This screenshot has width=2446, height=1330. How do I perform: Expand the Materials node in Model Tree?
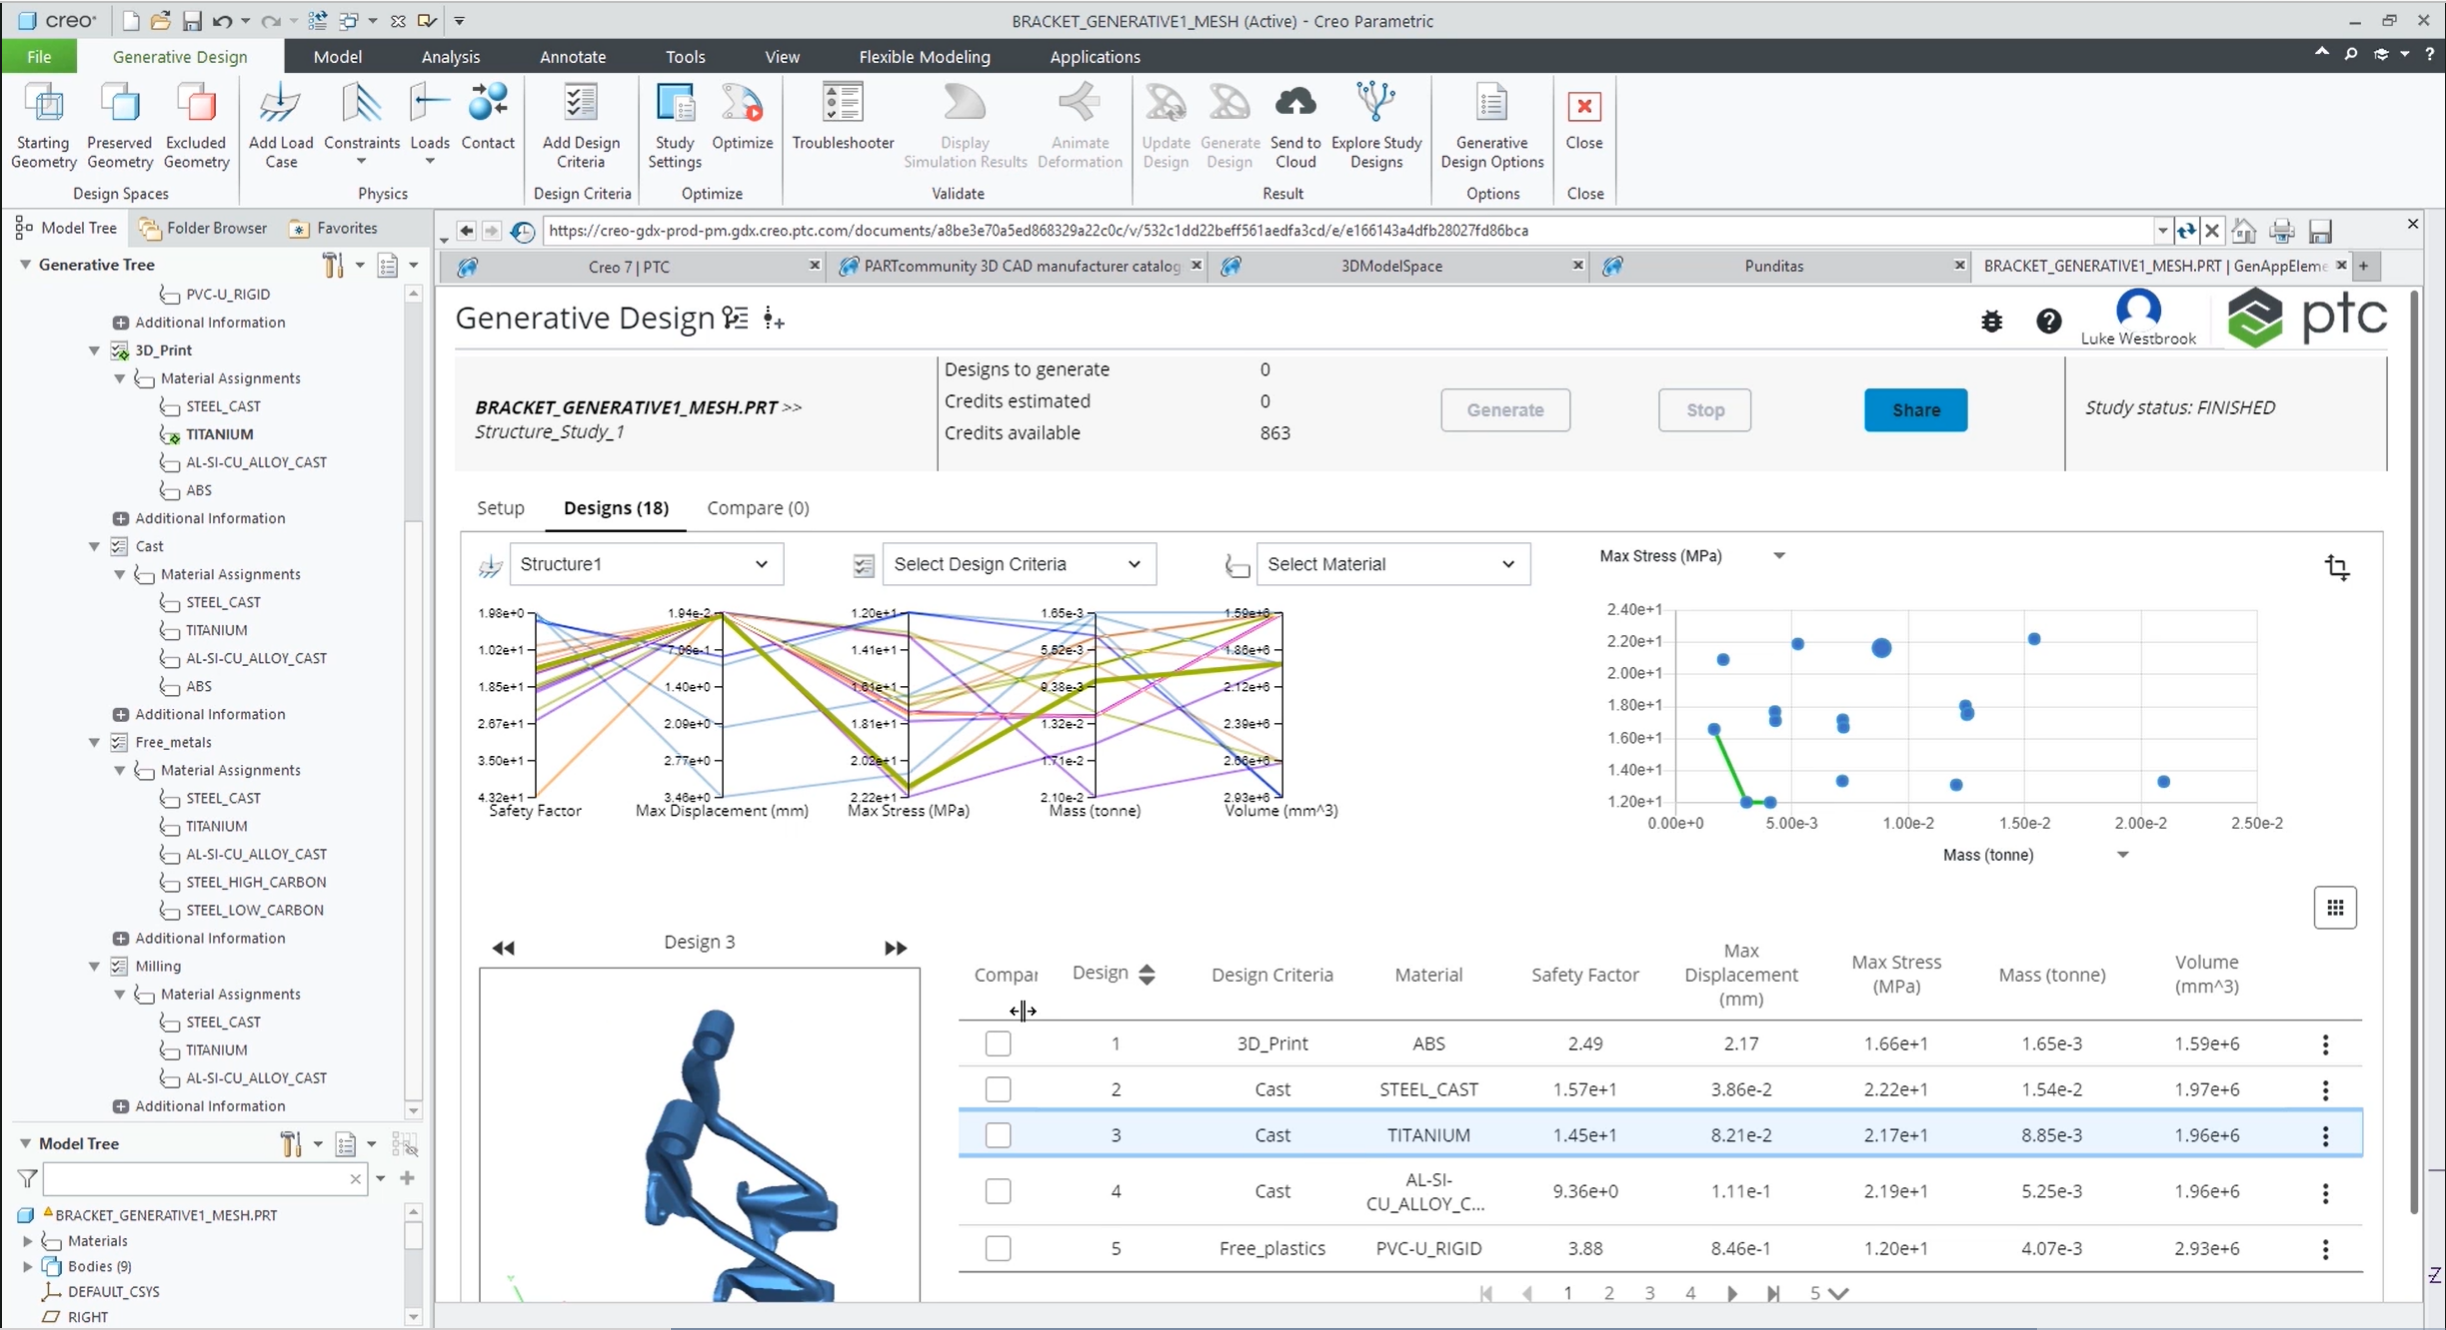[x=28, y=1241]
